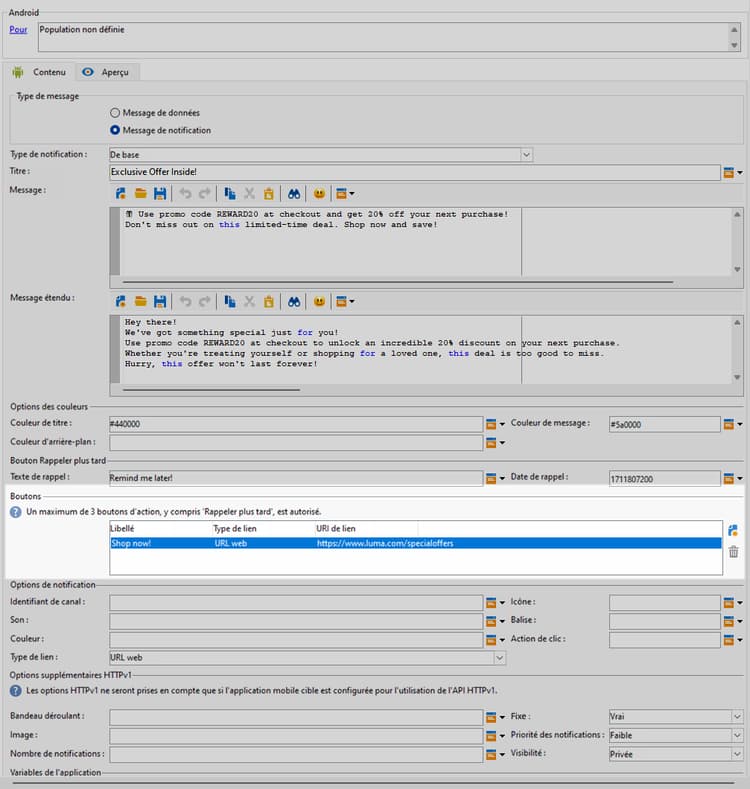Open personalization dropdown in Message toolbar
The height and width of the screenshot is (789, 750).
coord(345,194)
